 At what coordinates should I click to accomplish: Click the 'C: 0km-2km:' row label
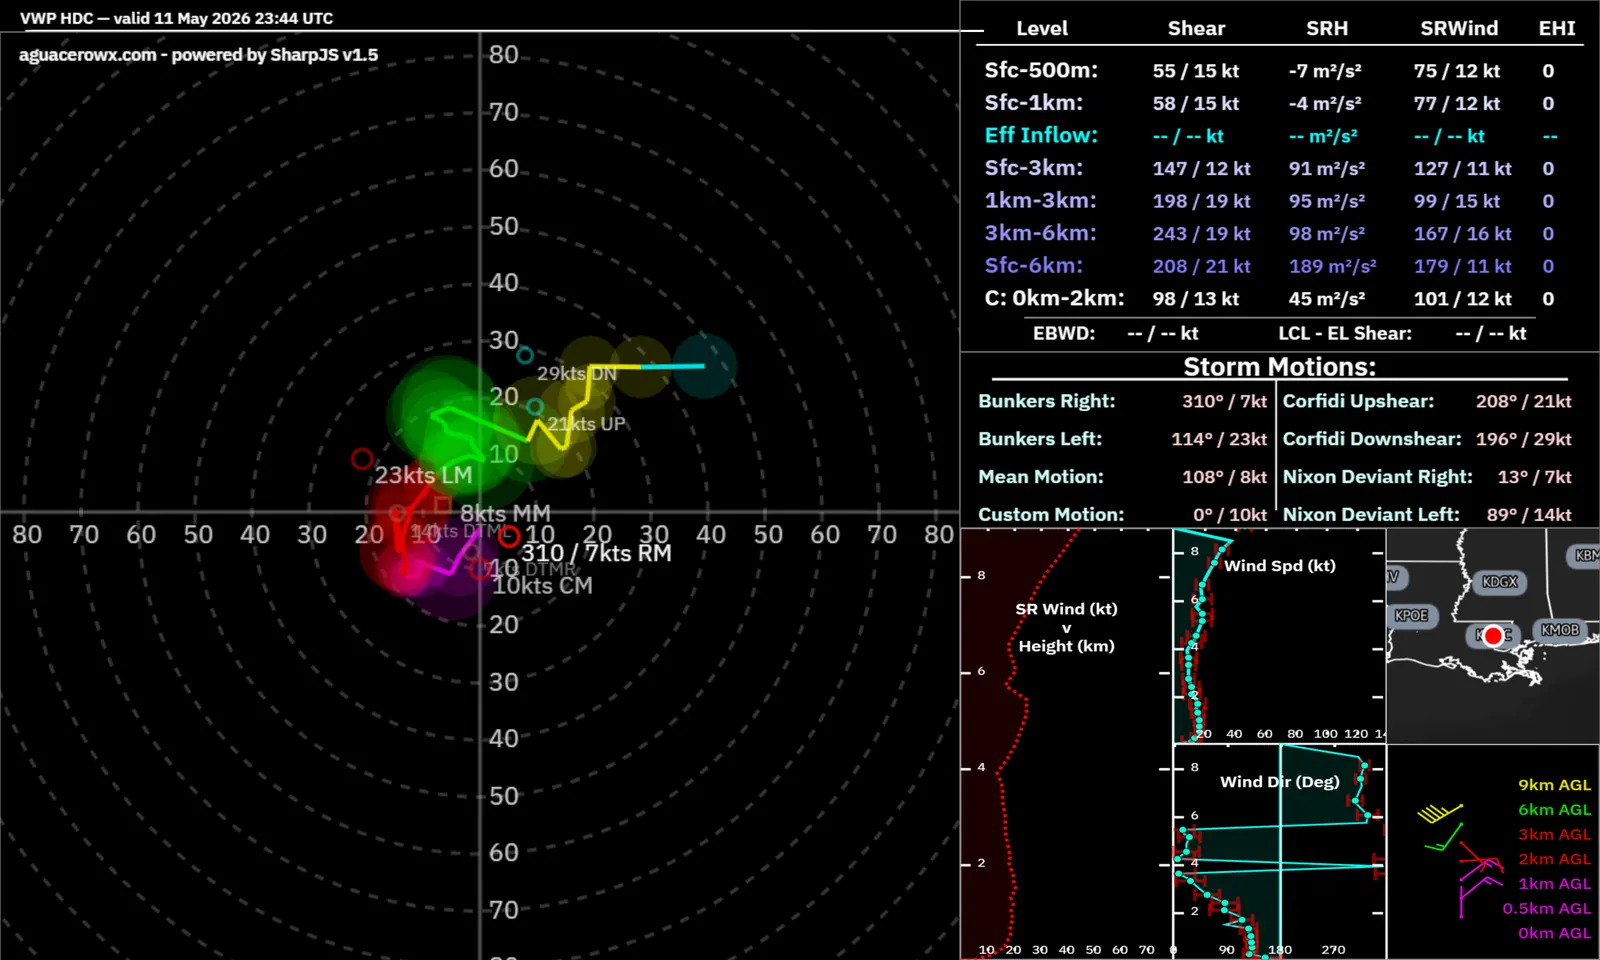point(1054,298)
